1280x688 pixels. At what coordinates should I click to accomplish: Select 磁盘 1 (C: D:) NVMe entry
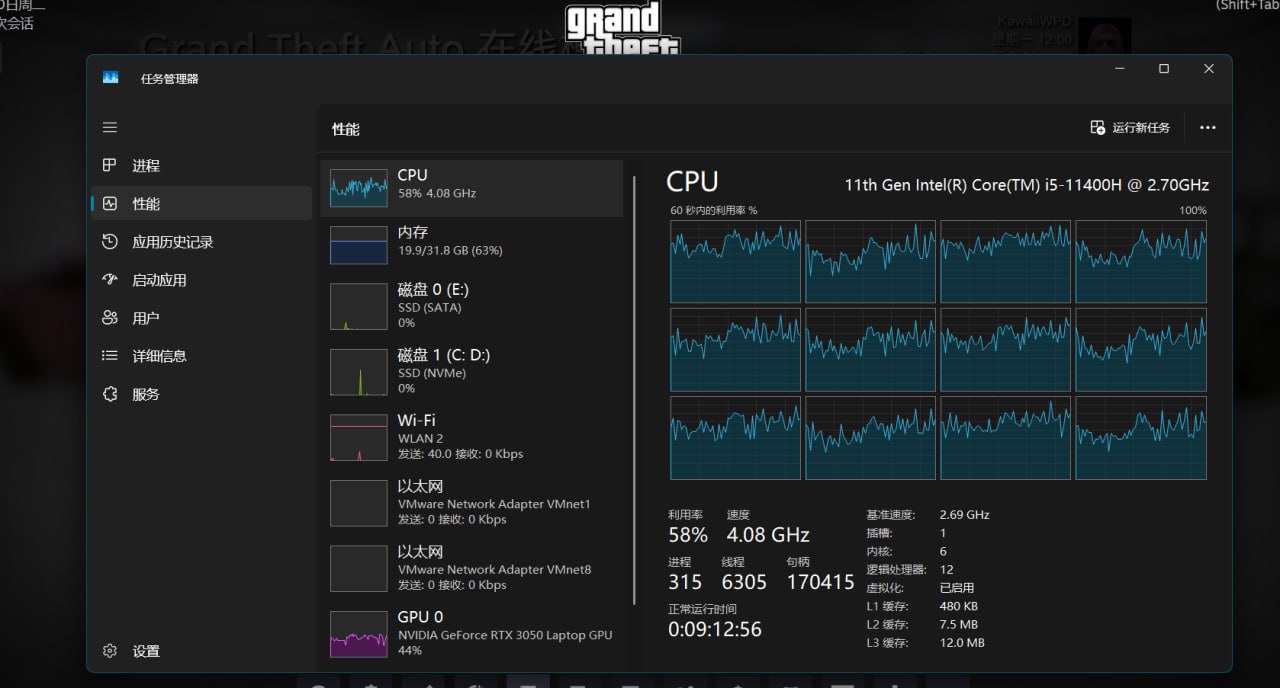pos(470,371)
